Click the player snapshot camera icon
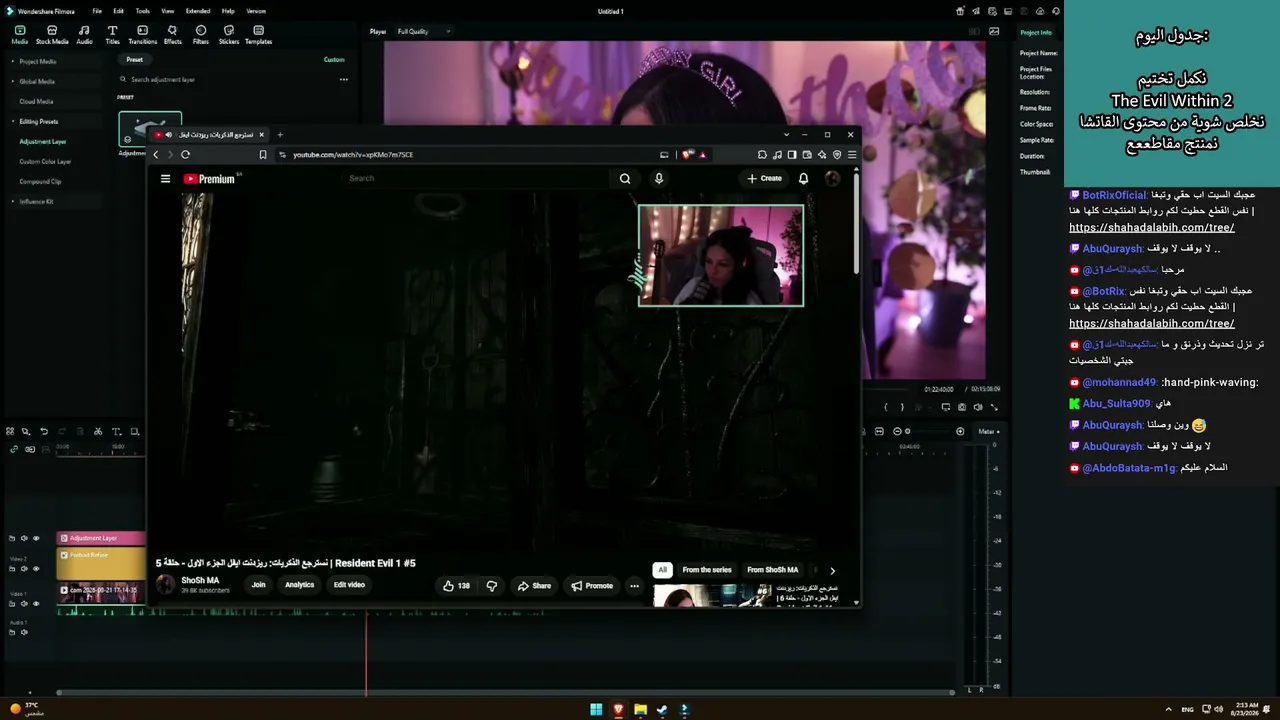Screen dimensions: 1280x720 [962, 407]
